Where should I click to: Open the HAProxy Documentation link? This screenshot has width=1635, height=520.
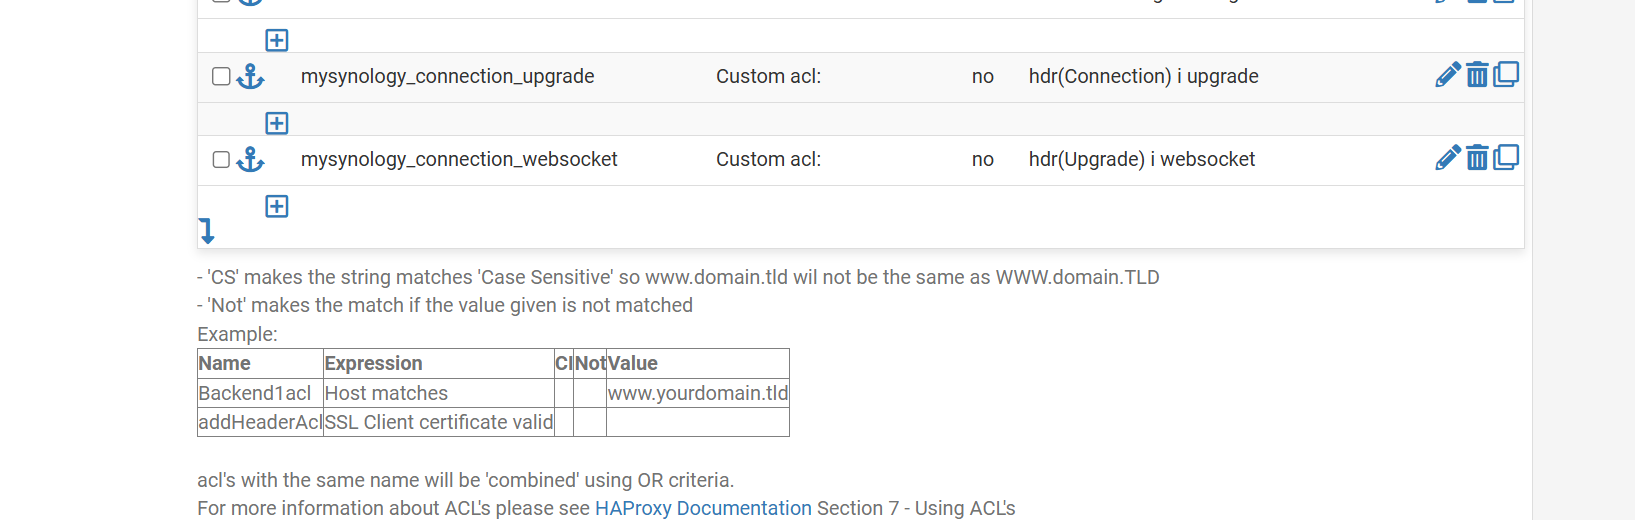pyautogui.click(x=703, y=508)
